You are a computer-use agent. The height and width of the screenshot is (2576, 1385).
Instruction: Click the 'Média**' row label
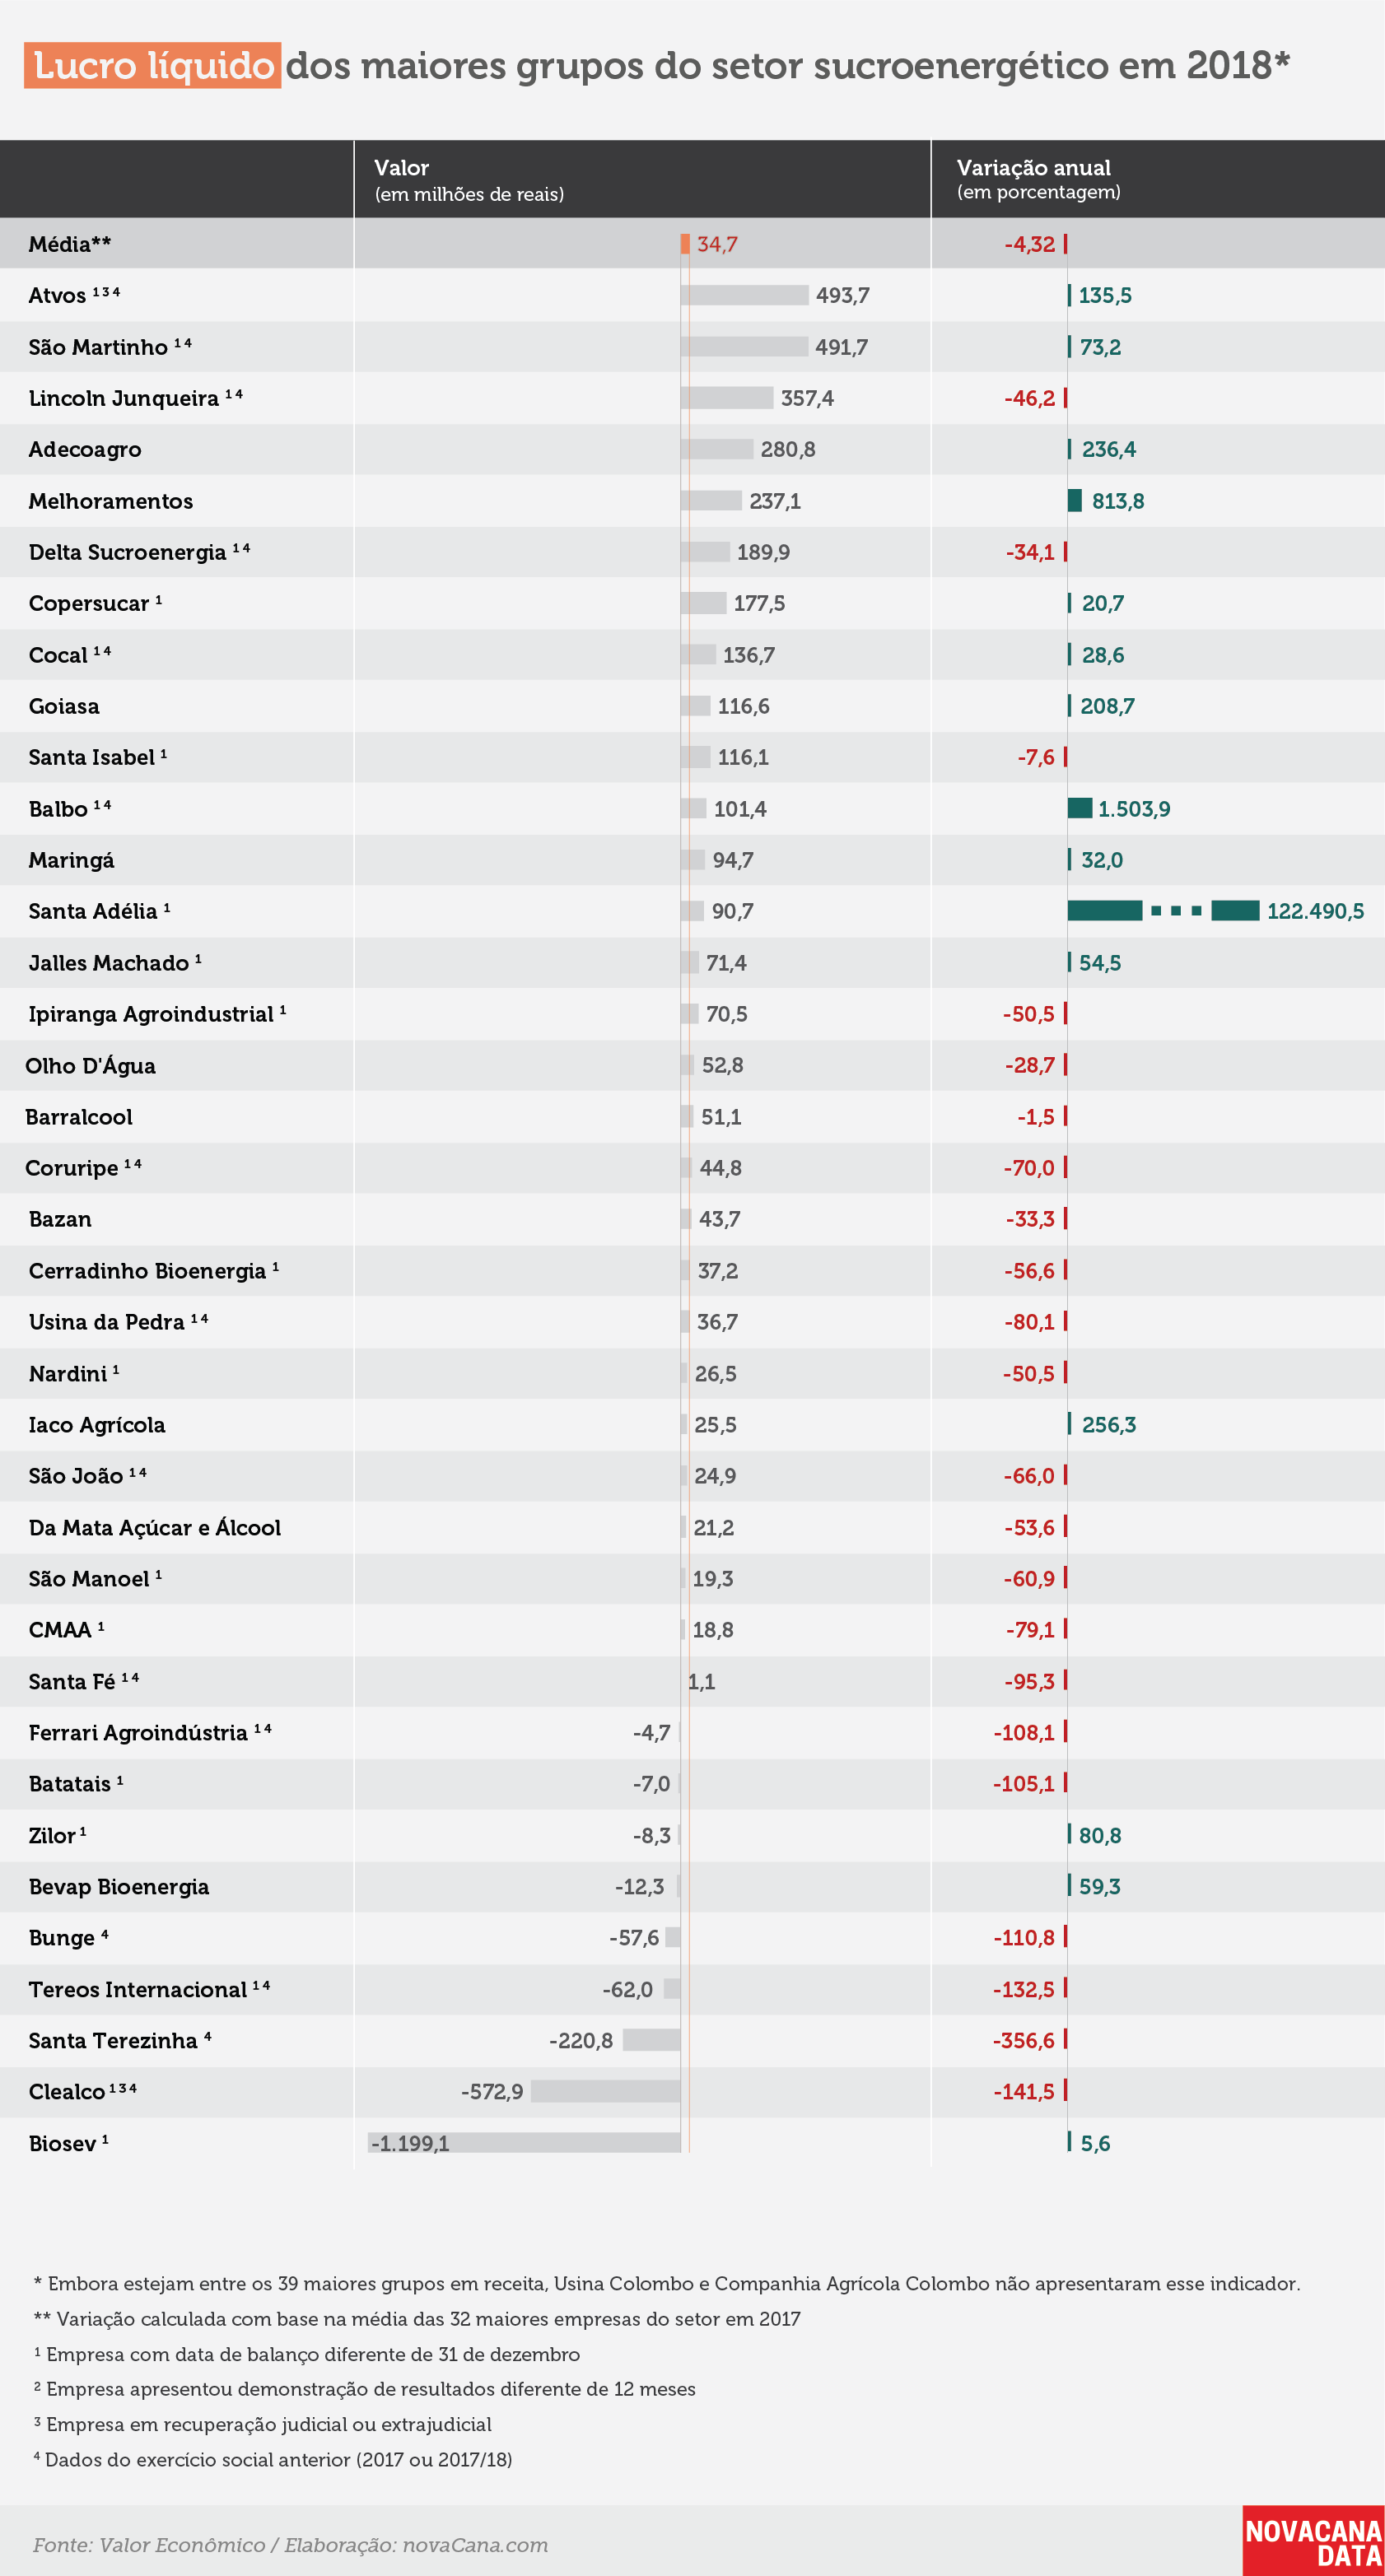click(x=69, y=244)
